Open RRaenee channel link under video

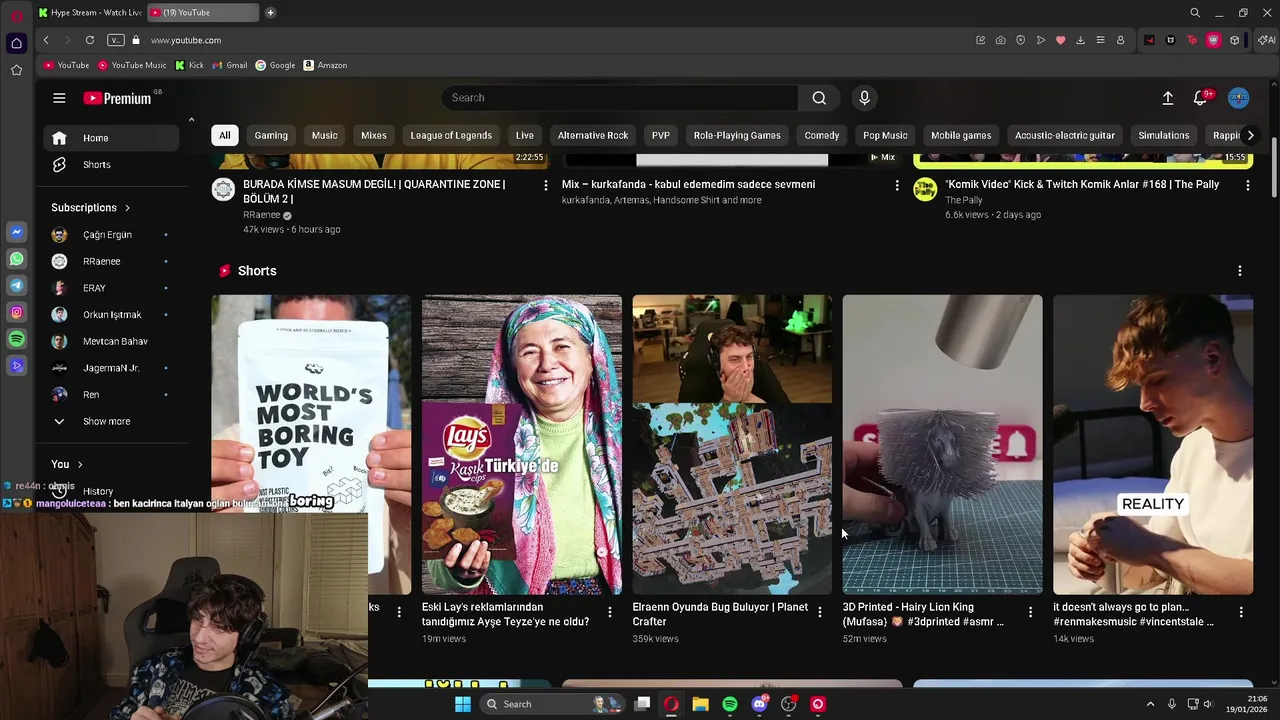coord(262,215)
